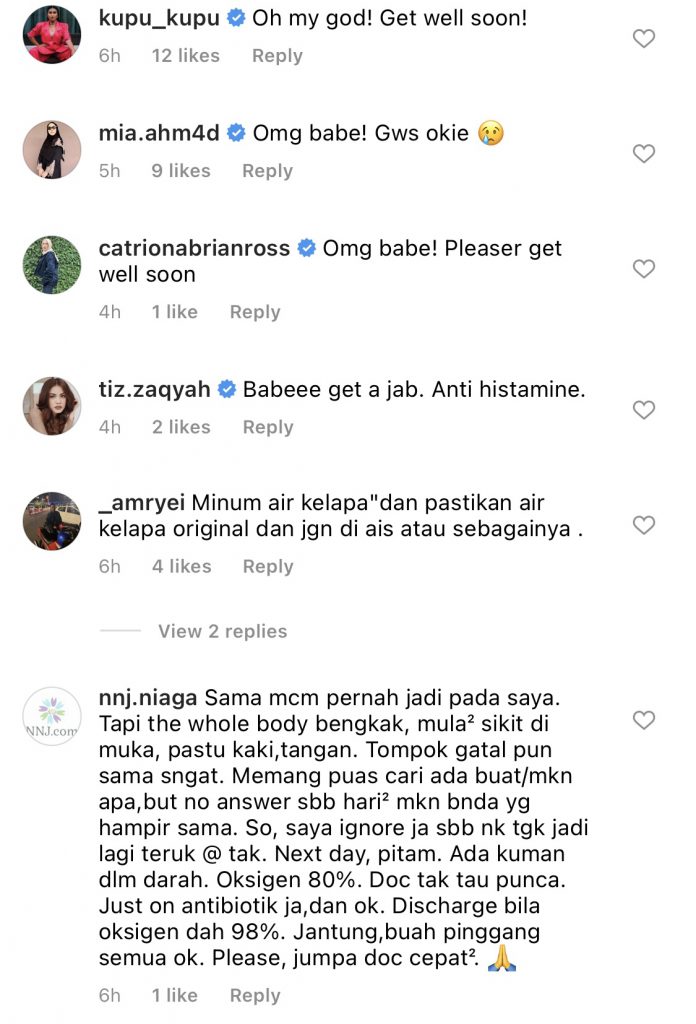The image size is (696, 1024).
Task: Tap heart on mia.ahm4d's comment
Action: pyautogui.click(x=645, y=154)
